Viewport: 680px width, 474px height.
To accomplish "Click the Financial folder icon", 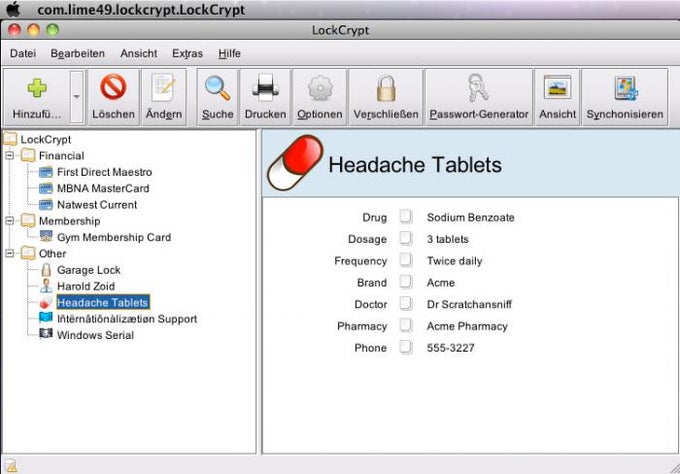I will tap(28, 155).
